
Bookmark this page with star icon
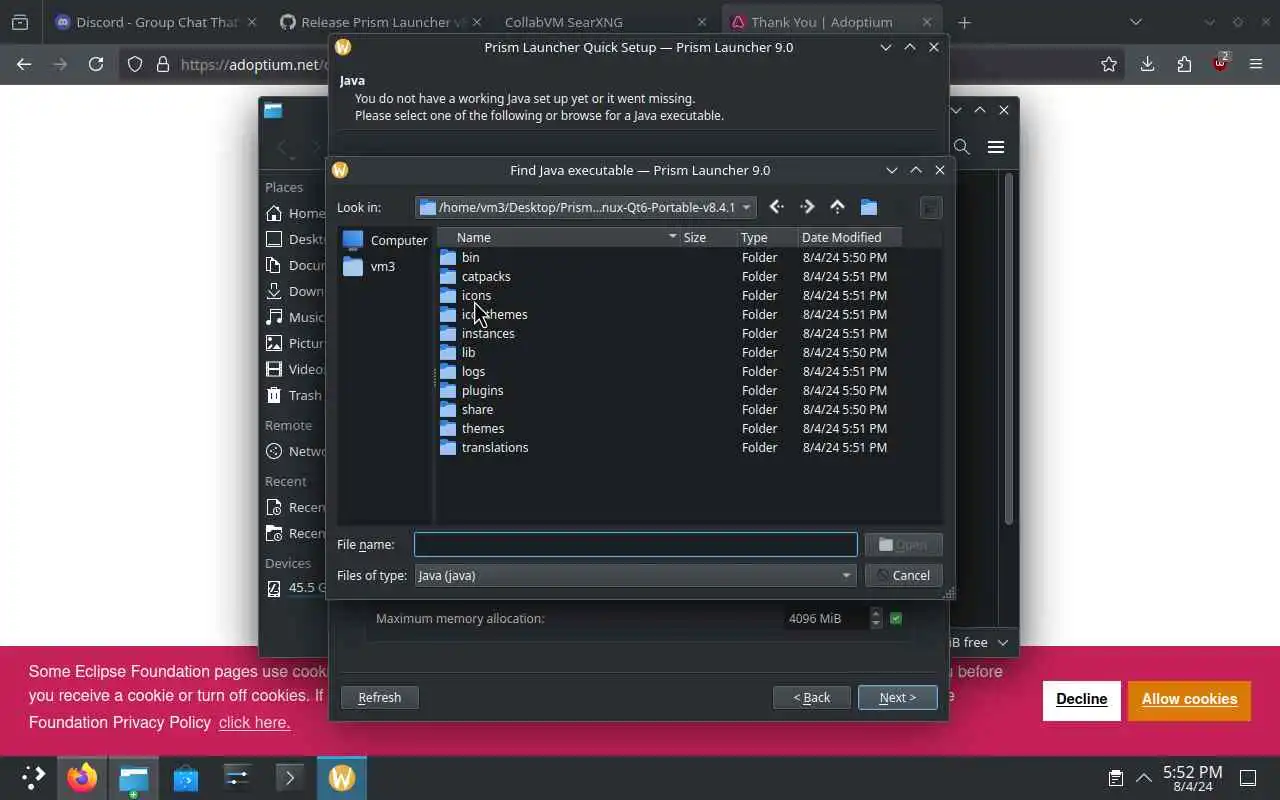pos(1109,64)
